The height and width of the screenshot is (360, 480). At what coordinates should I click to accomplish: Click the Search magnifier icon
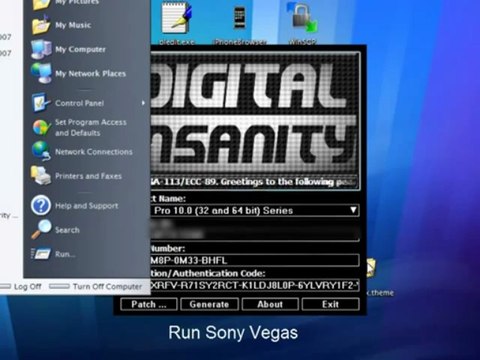[41, 229]
